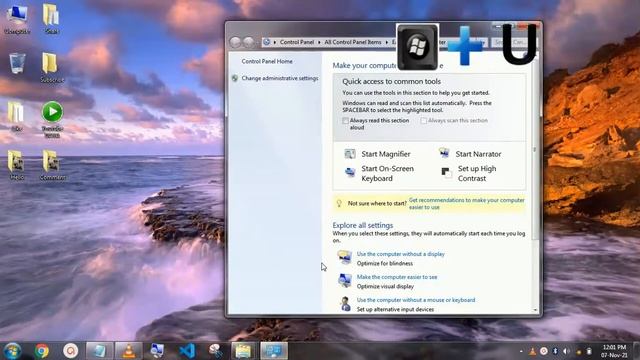Open Use the computer without a mouse or keyboard
Screen dimensions: 640x360
416,300
